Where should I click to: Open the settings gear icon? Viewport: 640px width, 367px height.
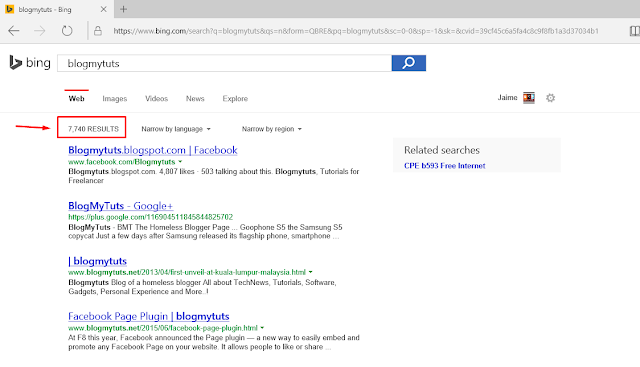point(551,98)
